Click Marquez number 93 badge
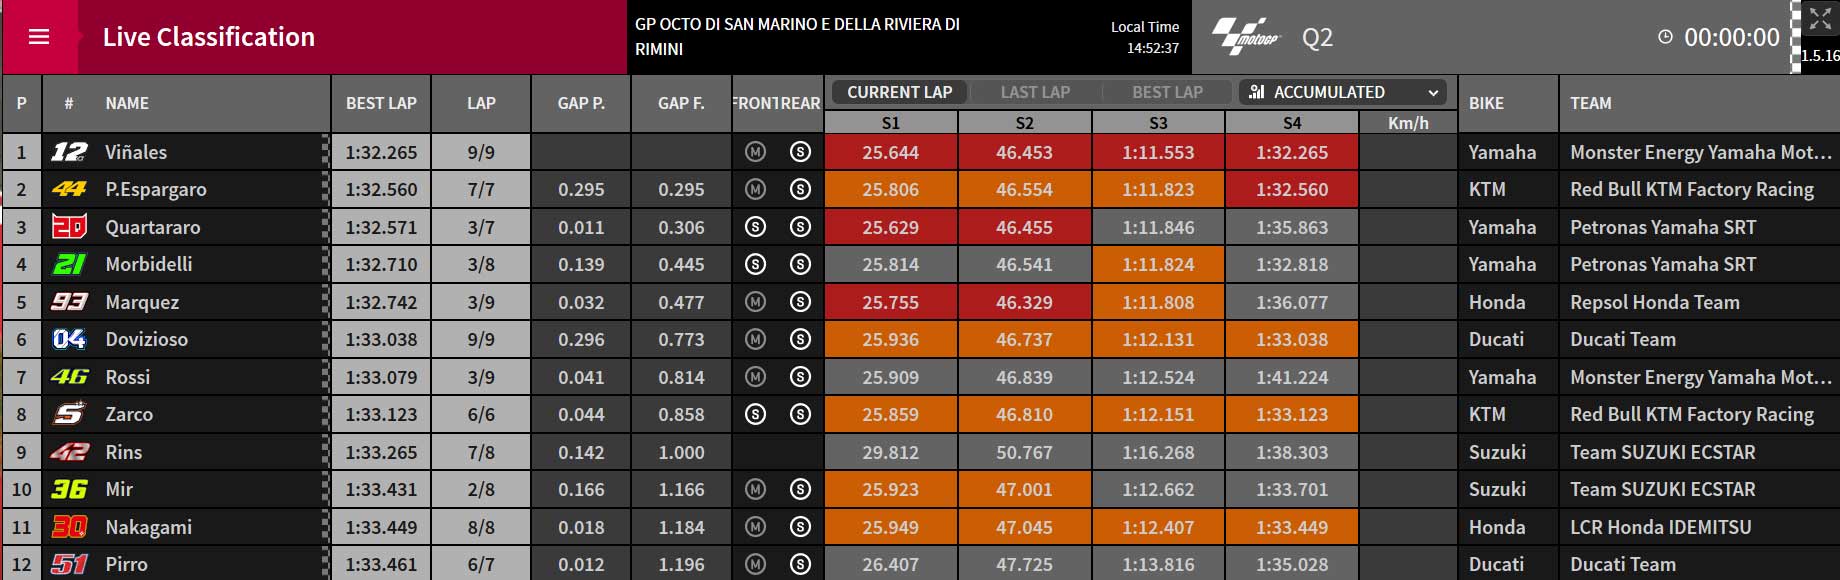Image resolution: width=1840 pixels, height=580 pixels. click(x=69, y=302)
